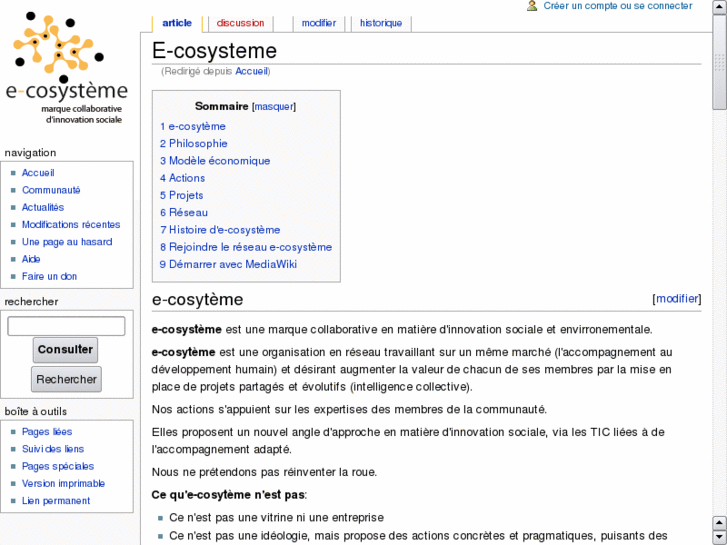View the historique tab
This screenshot has width=727, height=545.
pyautogui.click(x=381, y=23)
